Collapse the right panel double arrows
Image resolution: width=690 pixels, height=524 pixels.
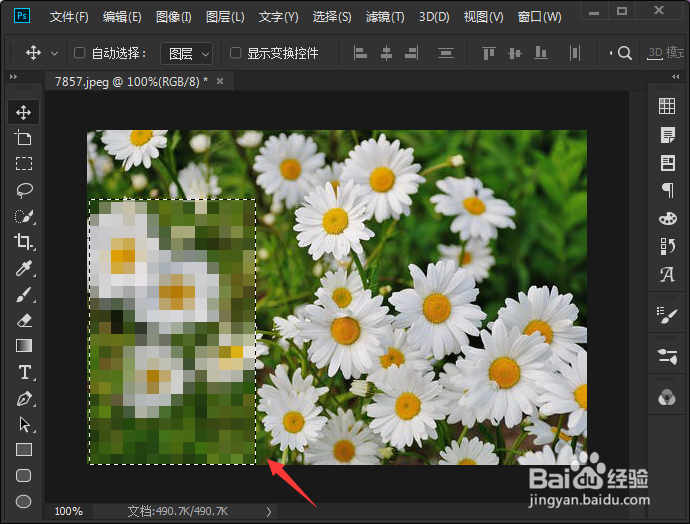pyautogui.click(x=675, y=77)
